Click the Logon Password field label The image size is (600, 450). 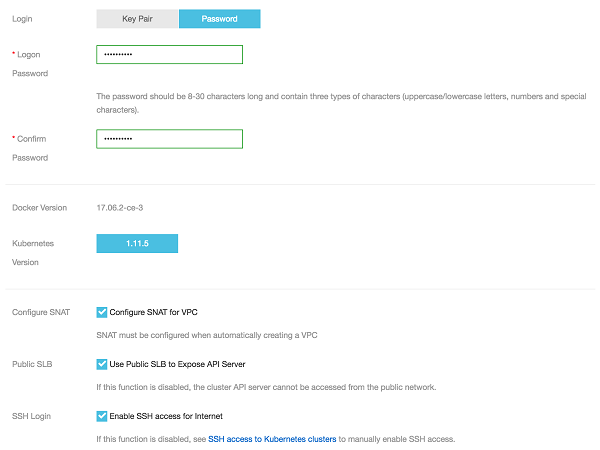click(x=29, y=63)
